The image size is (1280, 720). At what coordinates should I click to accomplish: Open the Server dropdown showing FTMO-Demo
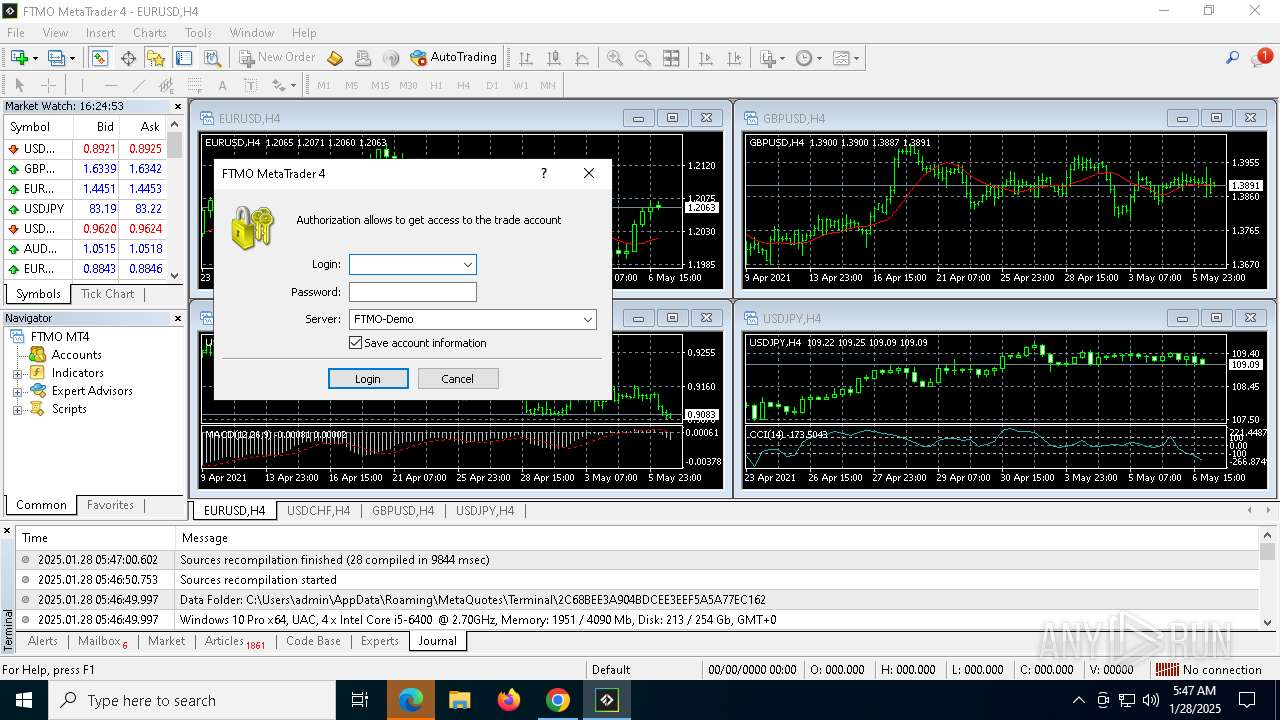[588, 320]
